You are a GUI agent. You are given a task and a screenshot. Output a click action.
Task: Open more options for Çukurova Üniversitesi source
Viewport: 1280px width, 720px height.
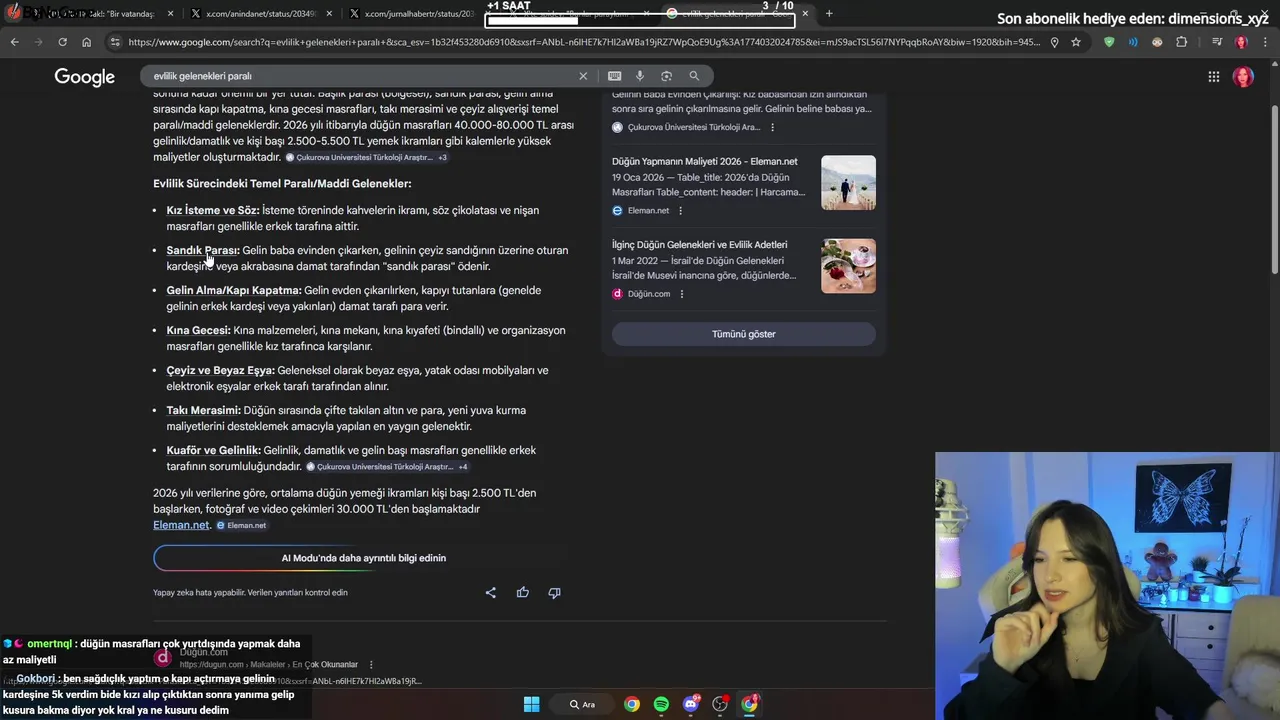[x=772, y=127]
